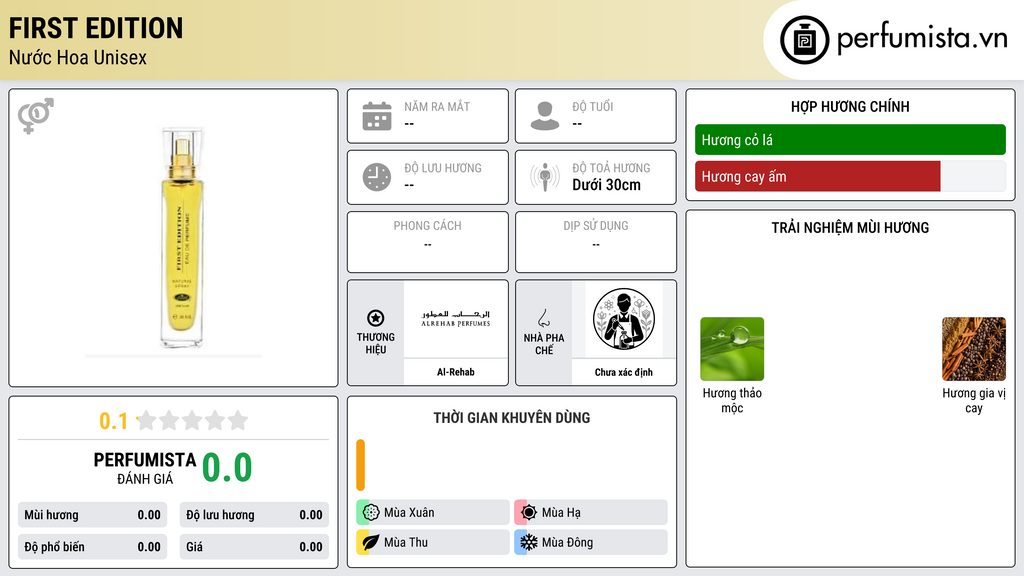
Task: Click the Nước Hoa Unisex subtitle
Action: [78, 57]
